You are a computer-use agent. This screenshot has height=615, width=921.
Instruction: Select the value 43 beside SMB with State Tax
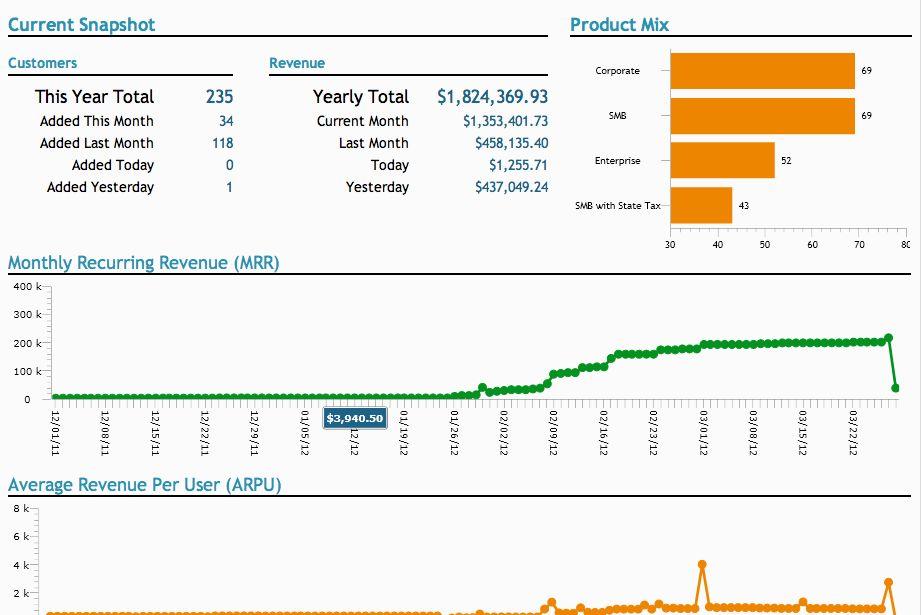pyautogui.click(x=744, y=206)
